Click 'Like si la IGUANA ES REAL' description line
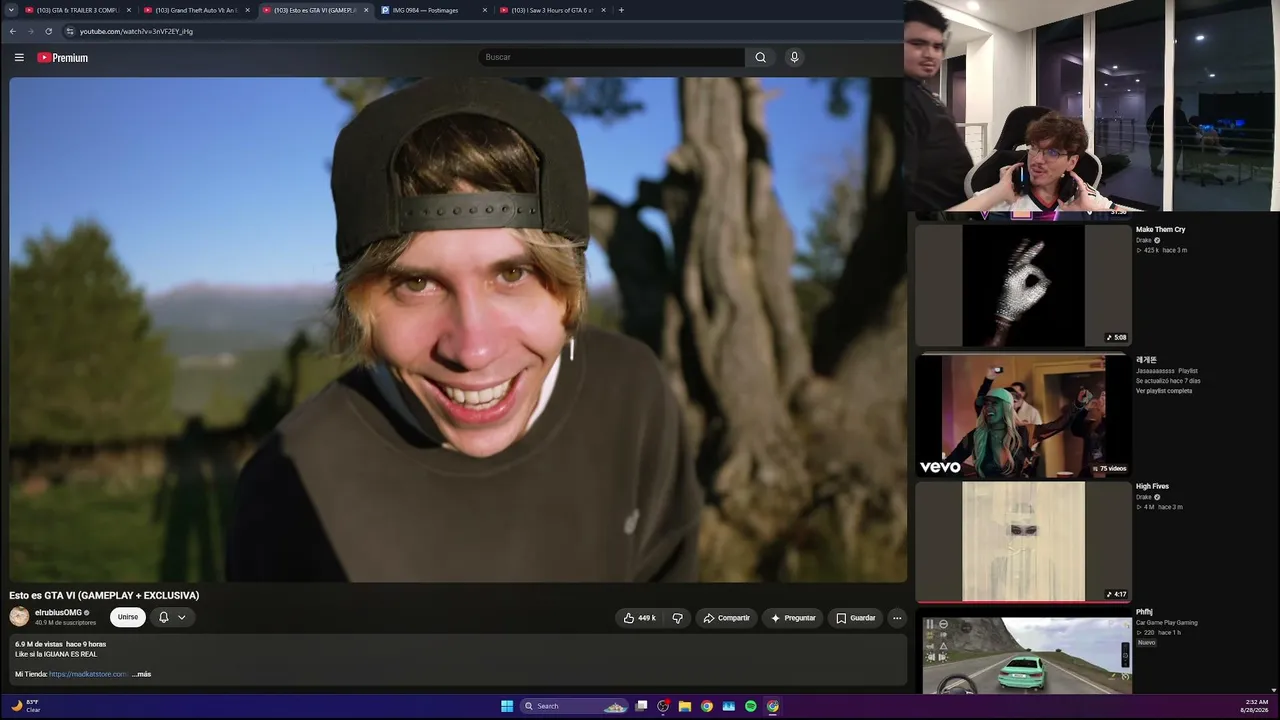This screenshot has height=720, width=1280. (56, 654)
